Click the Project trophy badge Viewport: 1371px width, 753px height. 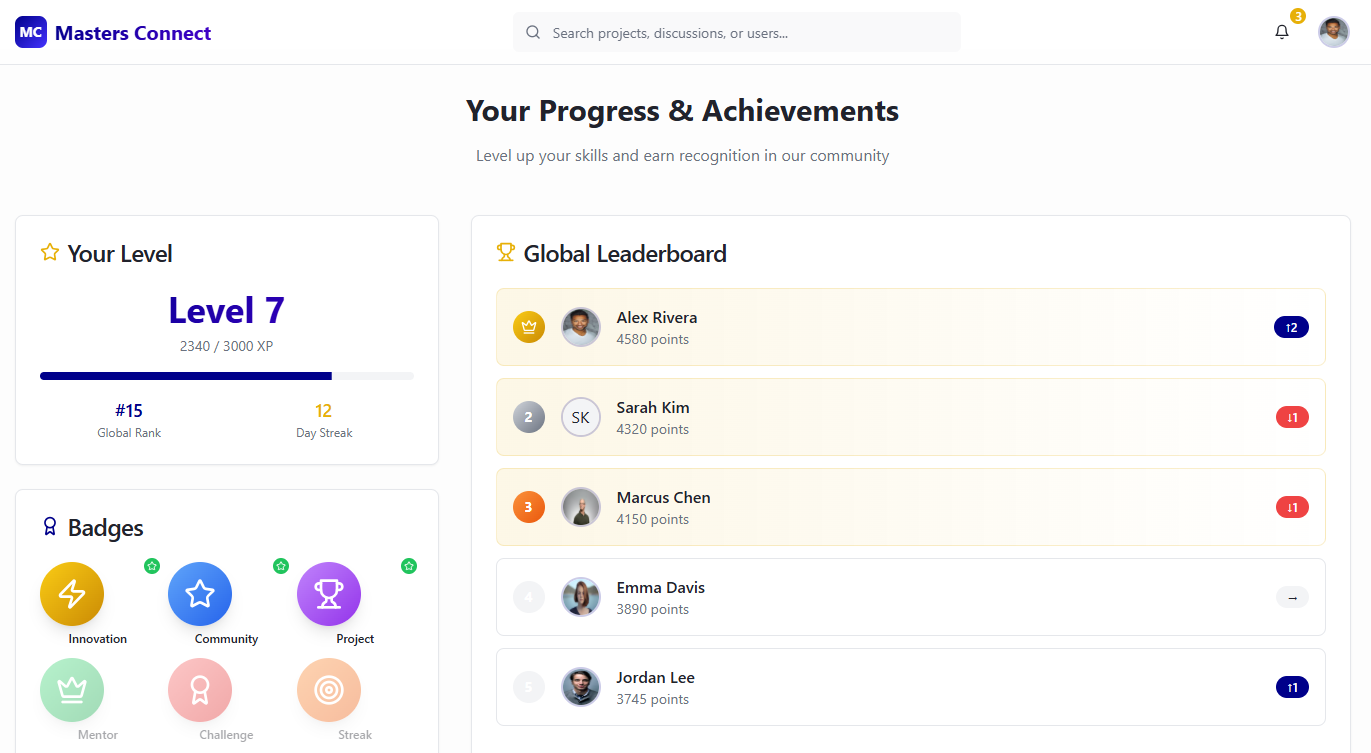tap(329, 594)
